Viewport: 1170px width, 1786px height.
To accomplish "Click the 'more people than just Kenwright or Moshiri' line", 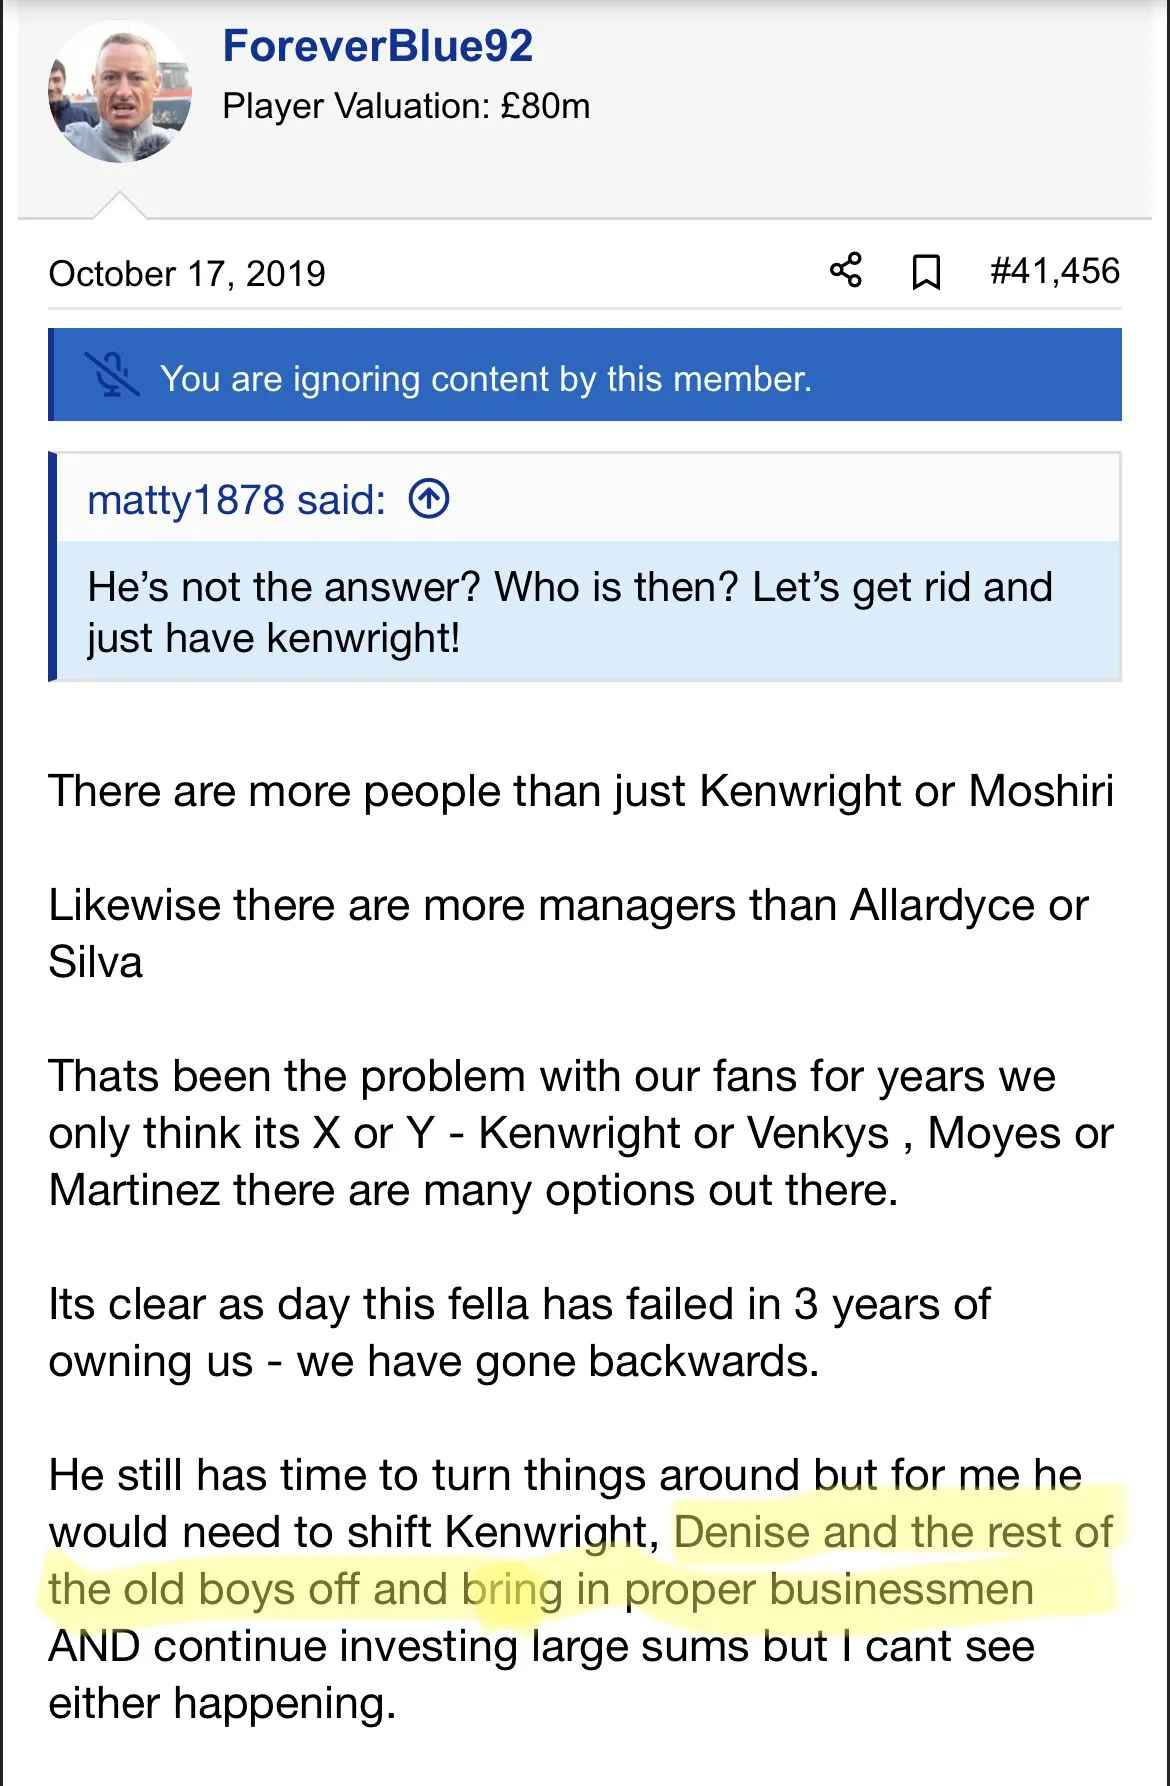I will coord(580,791).
